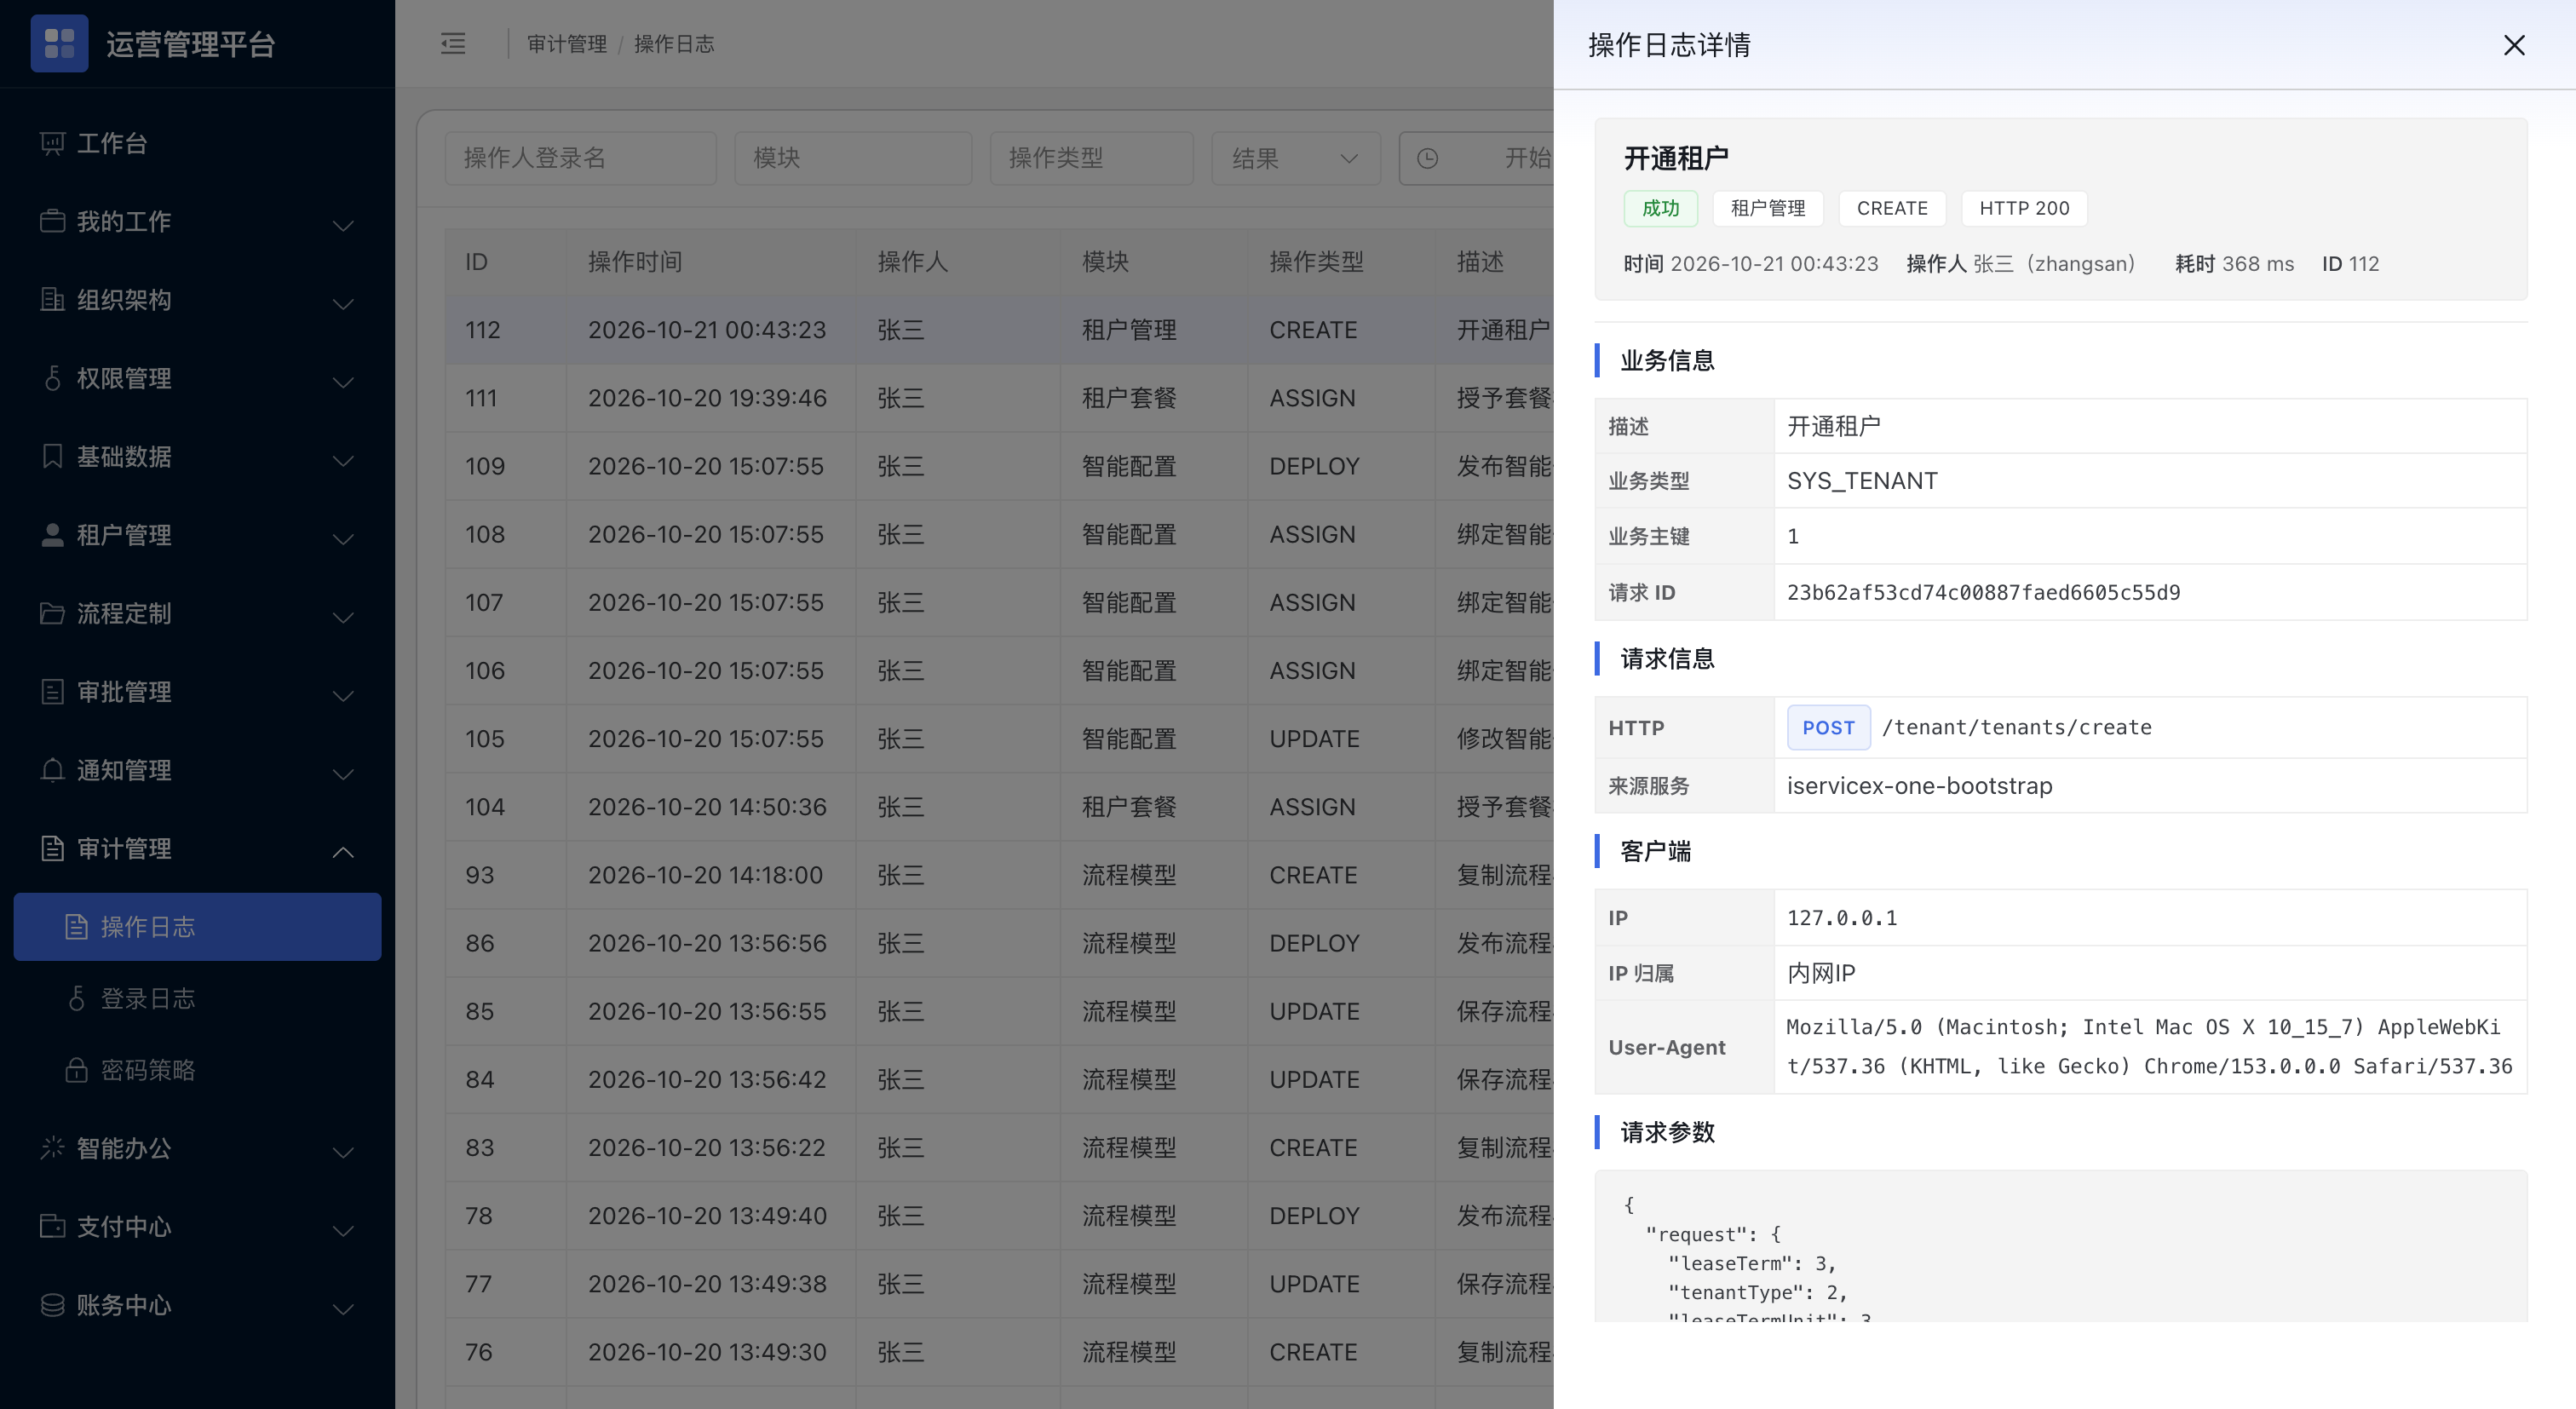Click request ID value 23b62af53cd74c00887faed6605c55d9
The height and width of the screenshot is (1409, 2576).
[1983, 592]
